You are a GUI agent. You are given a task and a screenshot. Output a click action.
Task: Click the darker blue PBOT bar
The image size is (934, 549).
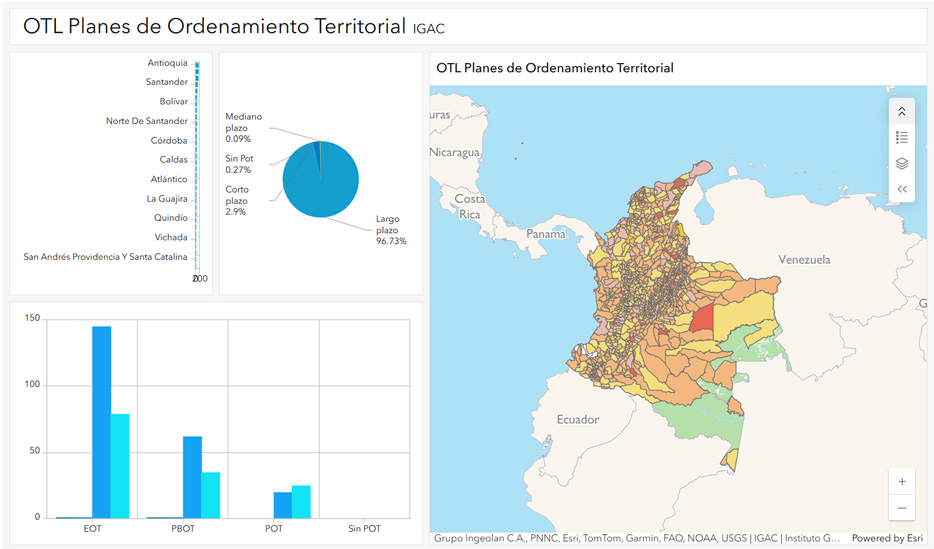pyautogui.click(x=192, y=476)
